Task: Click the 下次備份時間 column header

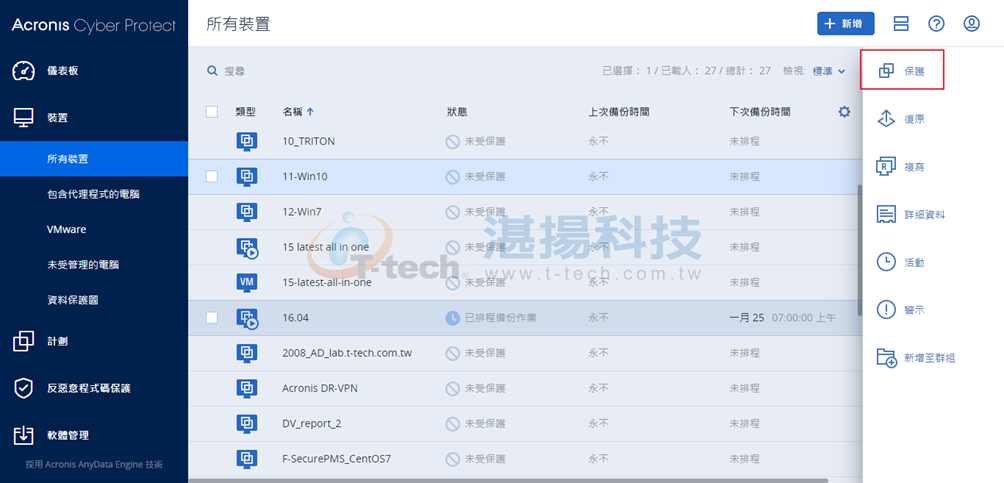Action: pos(759,111)
